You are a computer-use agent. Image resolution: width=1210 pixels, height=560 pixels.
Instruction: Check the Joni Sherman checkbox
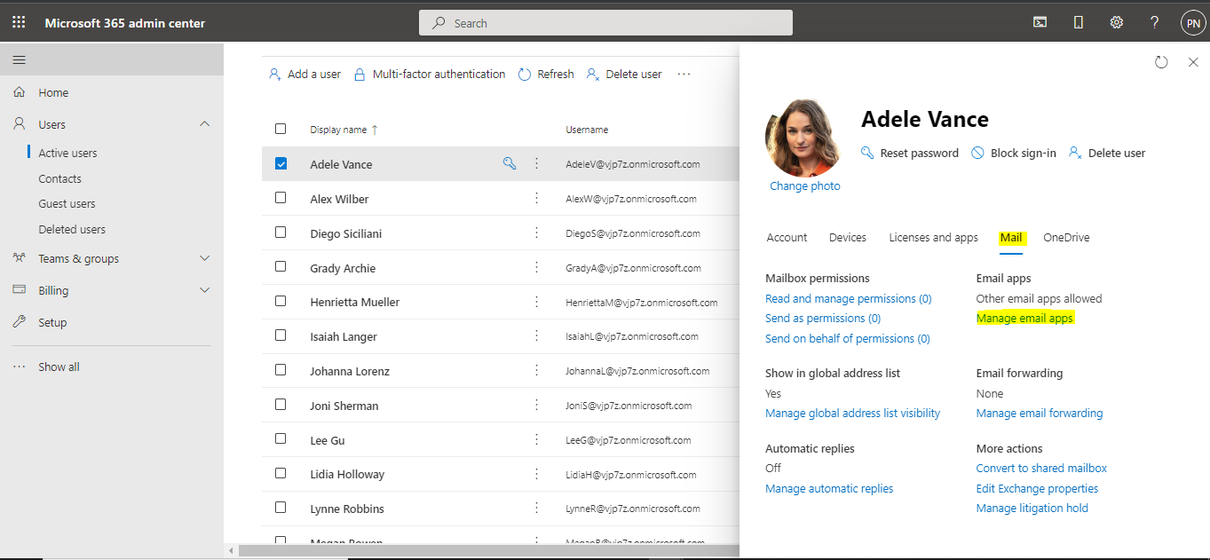tap(280, 405)
